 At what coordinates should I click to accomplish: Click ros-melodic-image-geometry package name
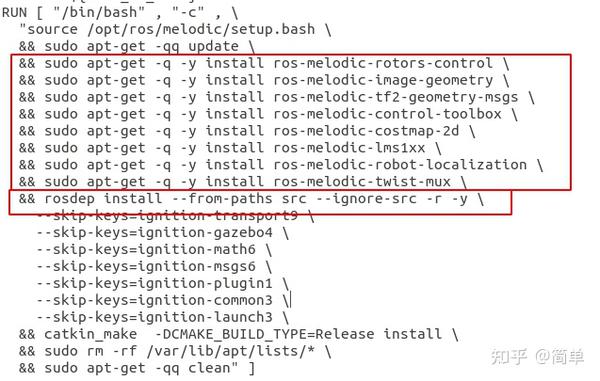383,80
